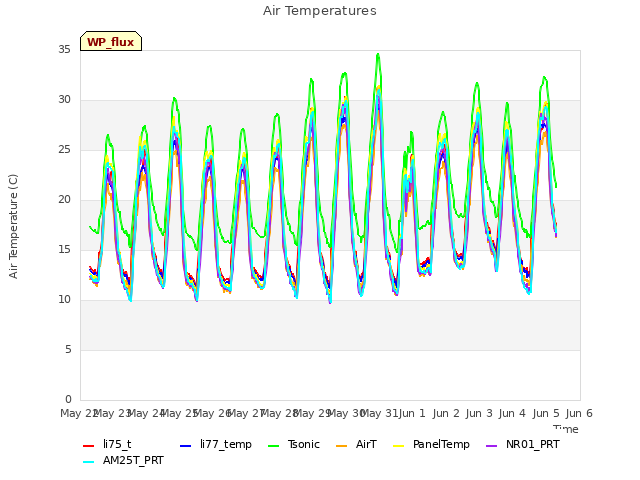640x480 pixels.
Task: Click the Jun 3 x-axis tick label
Action: point(479,413)
